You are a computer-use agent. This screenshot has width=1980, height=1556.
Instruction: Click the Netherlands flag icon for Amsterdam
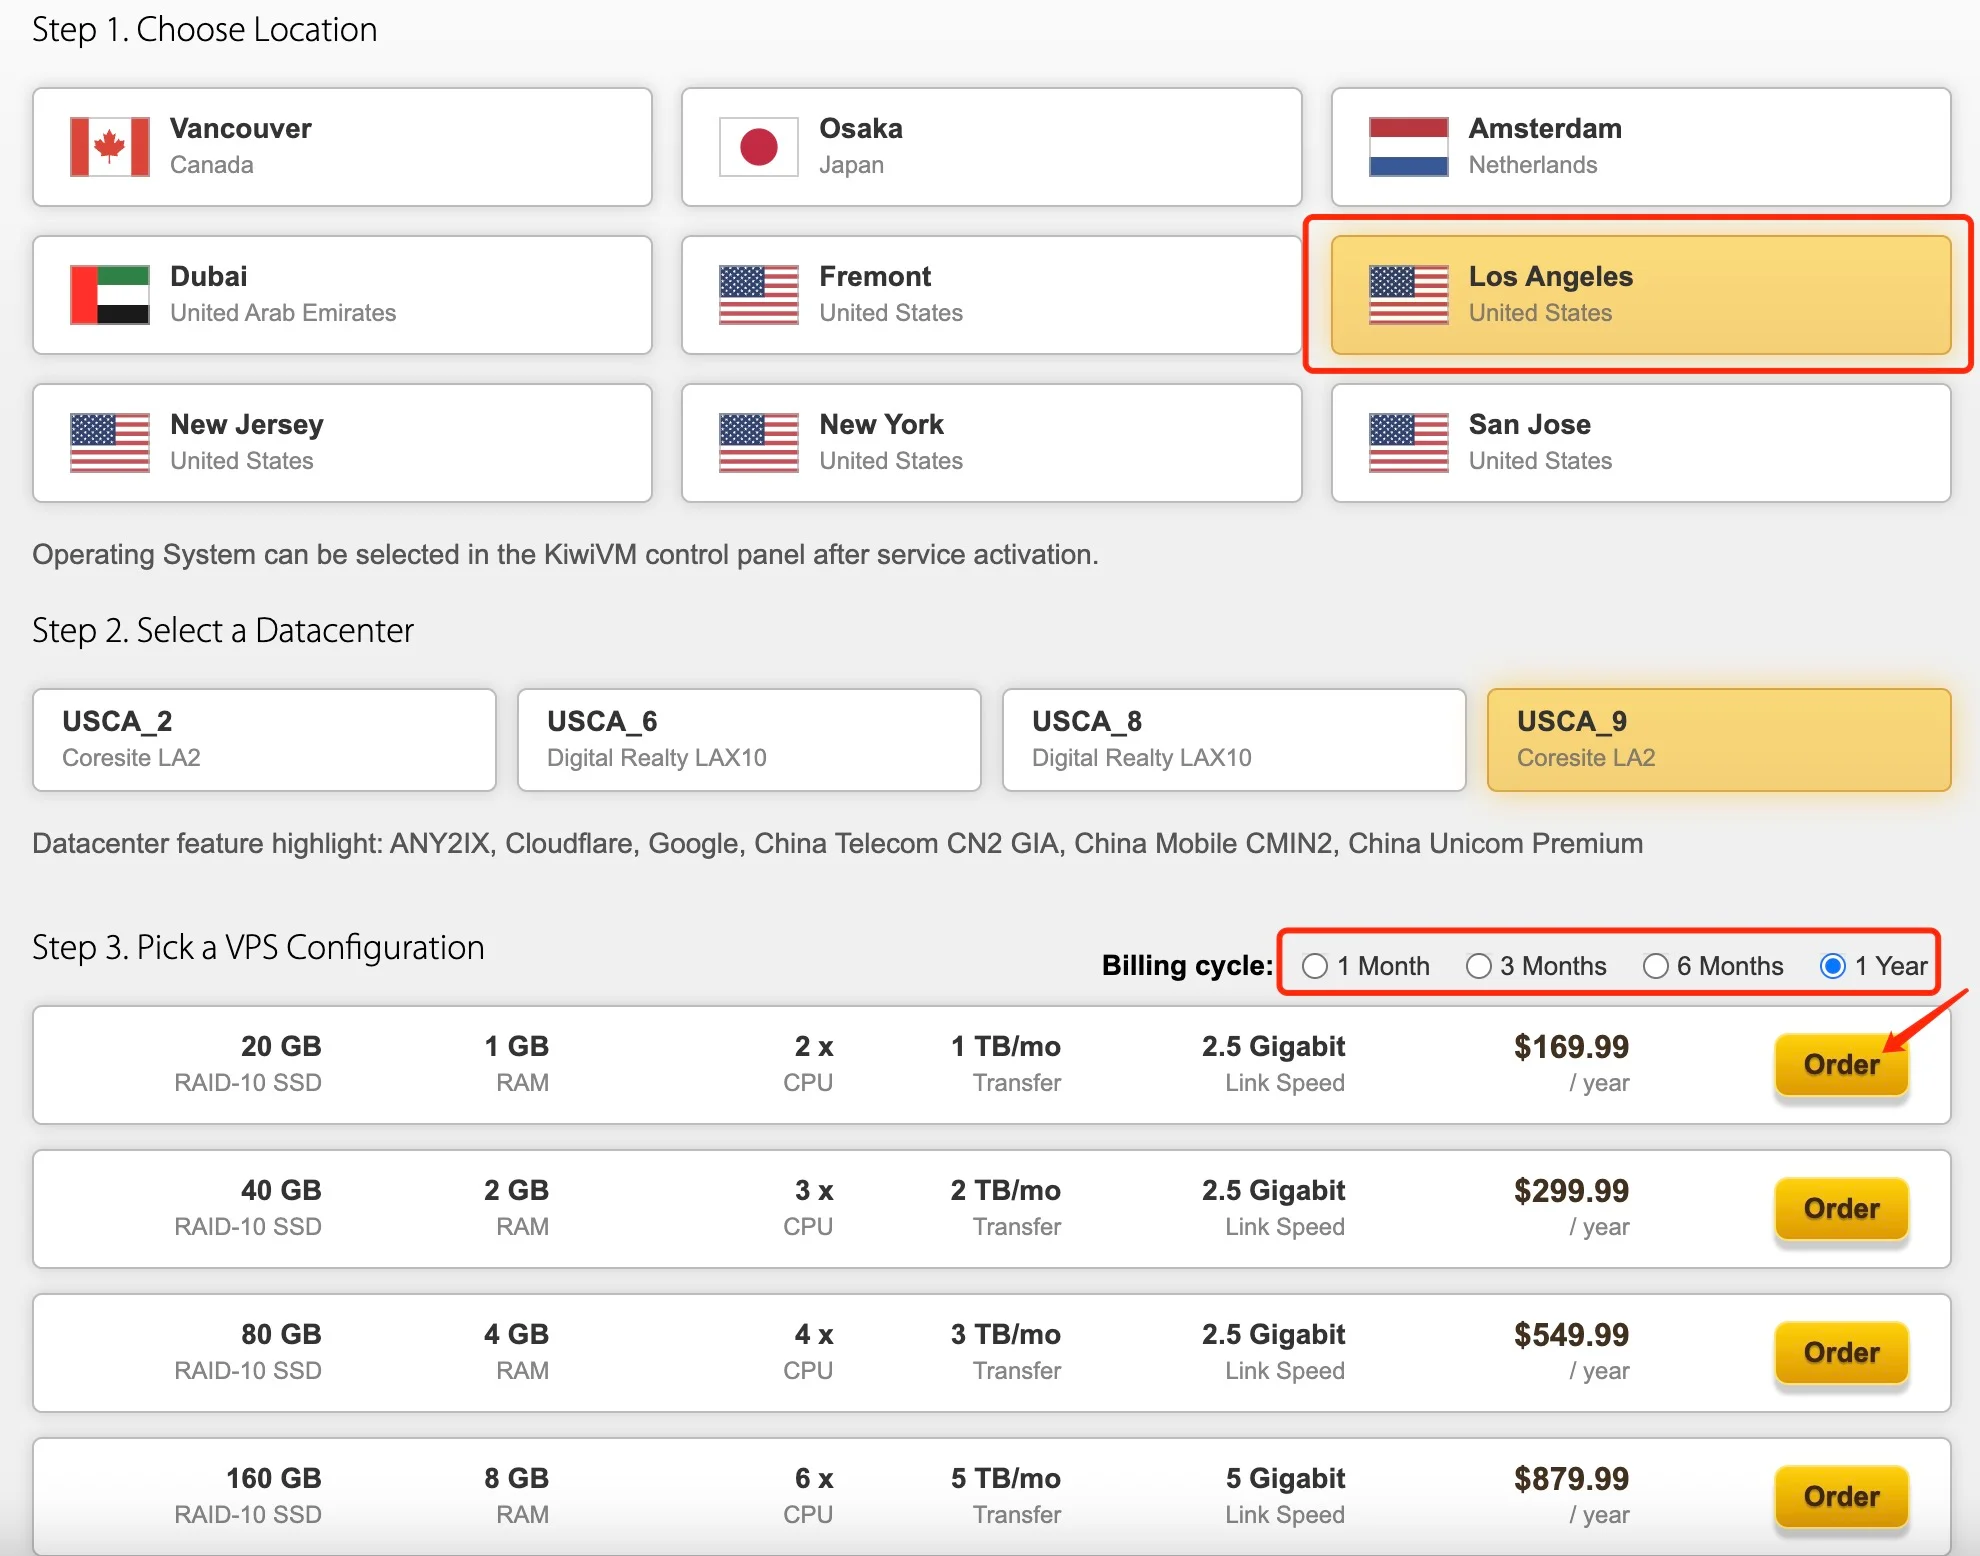coord(1408,147)
